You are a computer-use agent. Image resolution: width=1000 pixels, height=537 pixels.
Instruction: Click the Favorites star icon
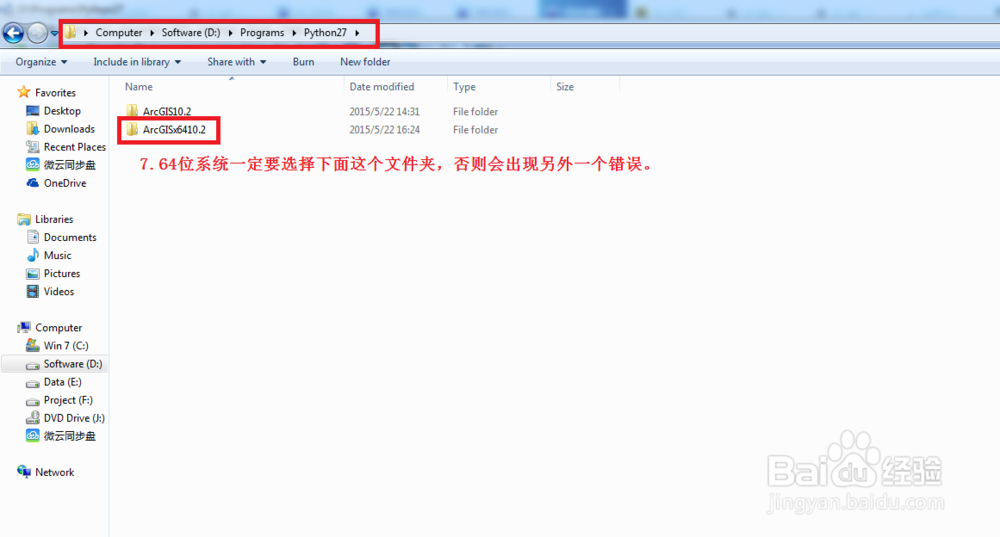click(24, 92)
